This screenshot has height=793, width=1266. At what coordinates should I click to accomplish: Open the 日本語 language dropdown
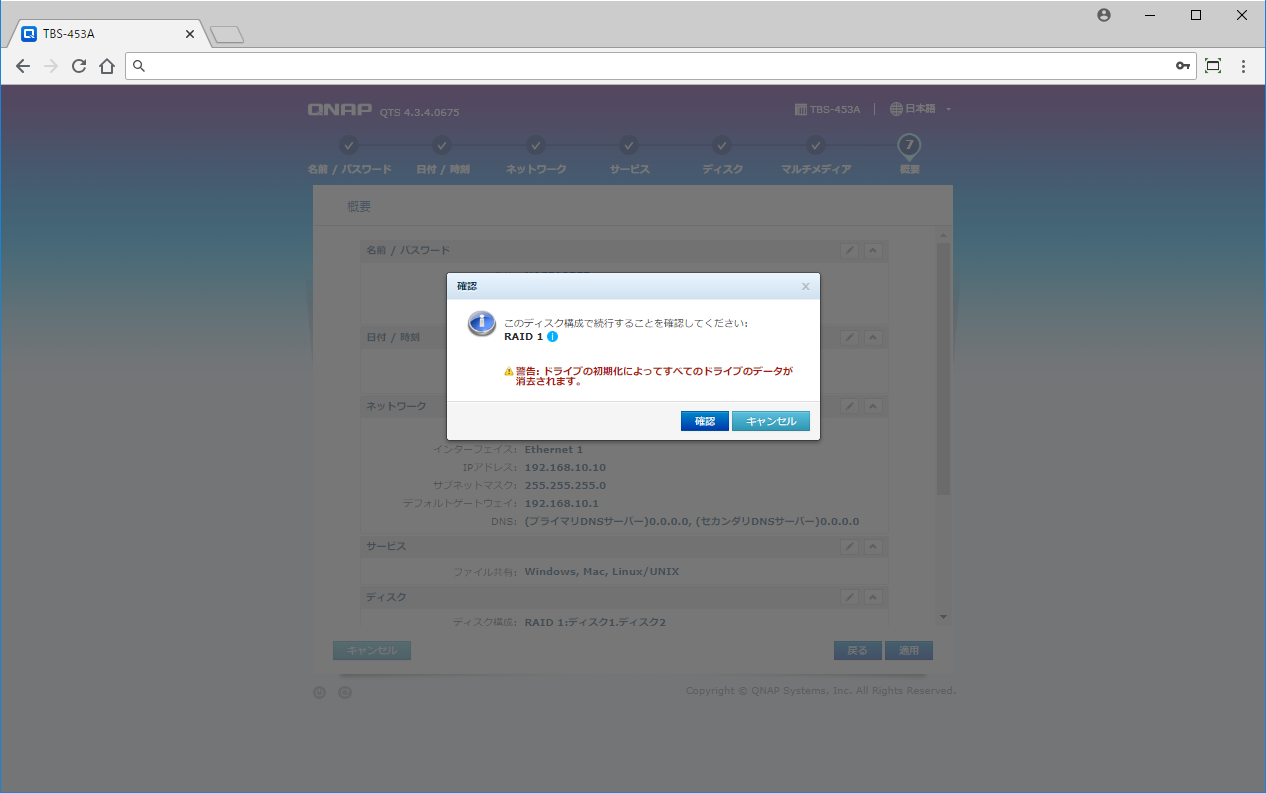coord(920,109)
